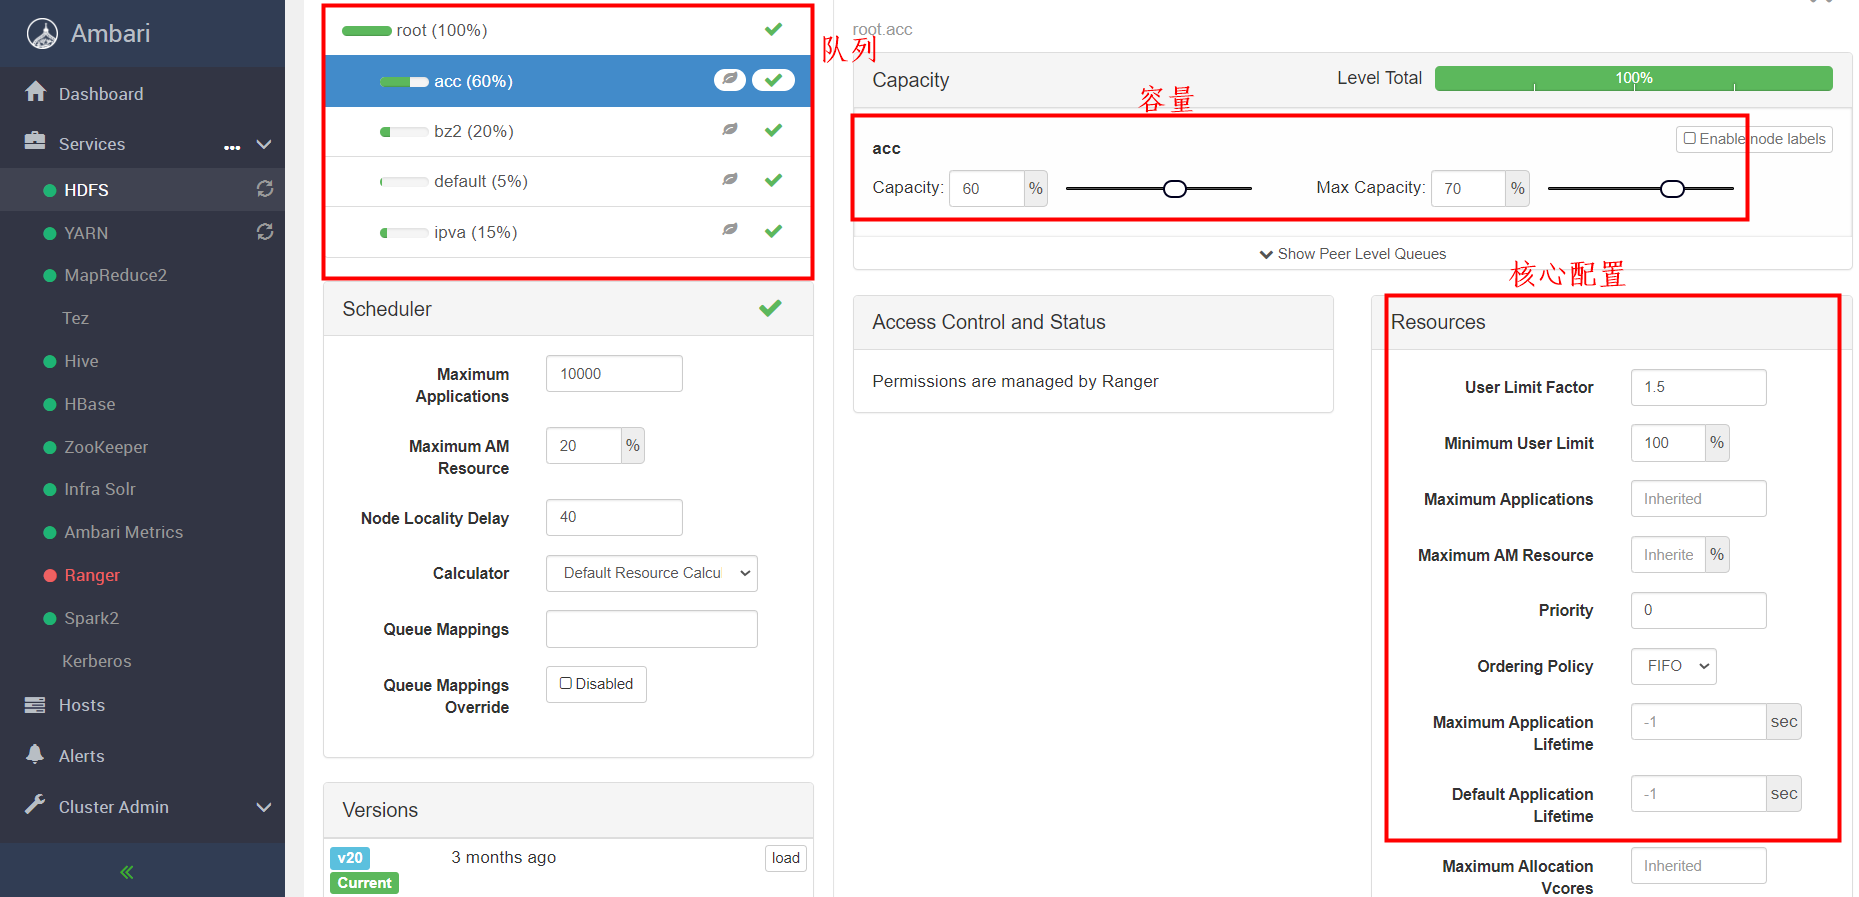Toggle Queue Mappings Override Disabled checkbox
Viewport: 1859px width, 897px height.
[x=566, y=683]
